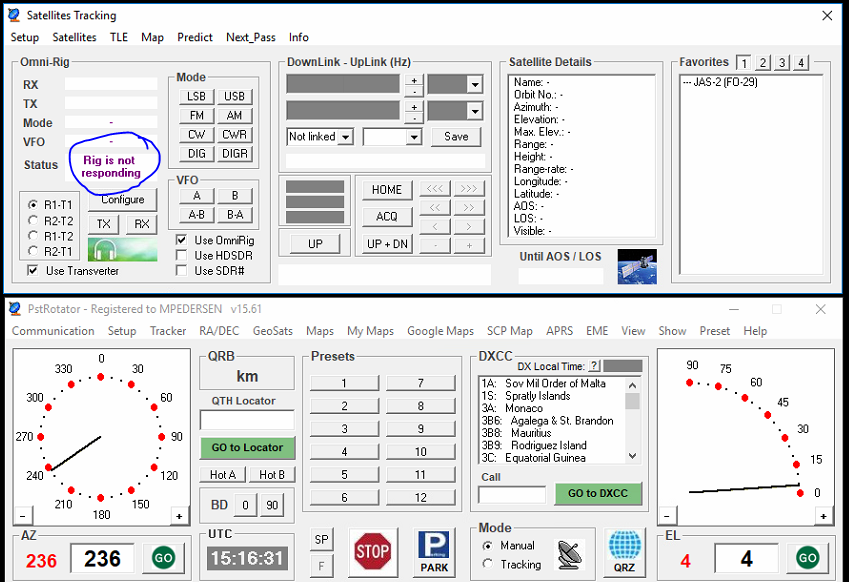Click the DX Local Time question mark
Viewport: 849px width, 582px height.
click(595, 366)
